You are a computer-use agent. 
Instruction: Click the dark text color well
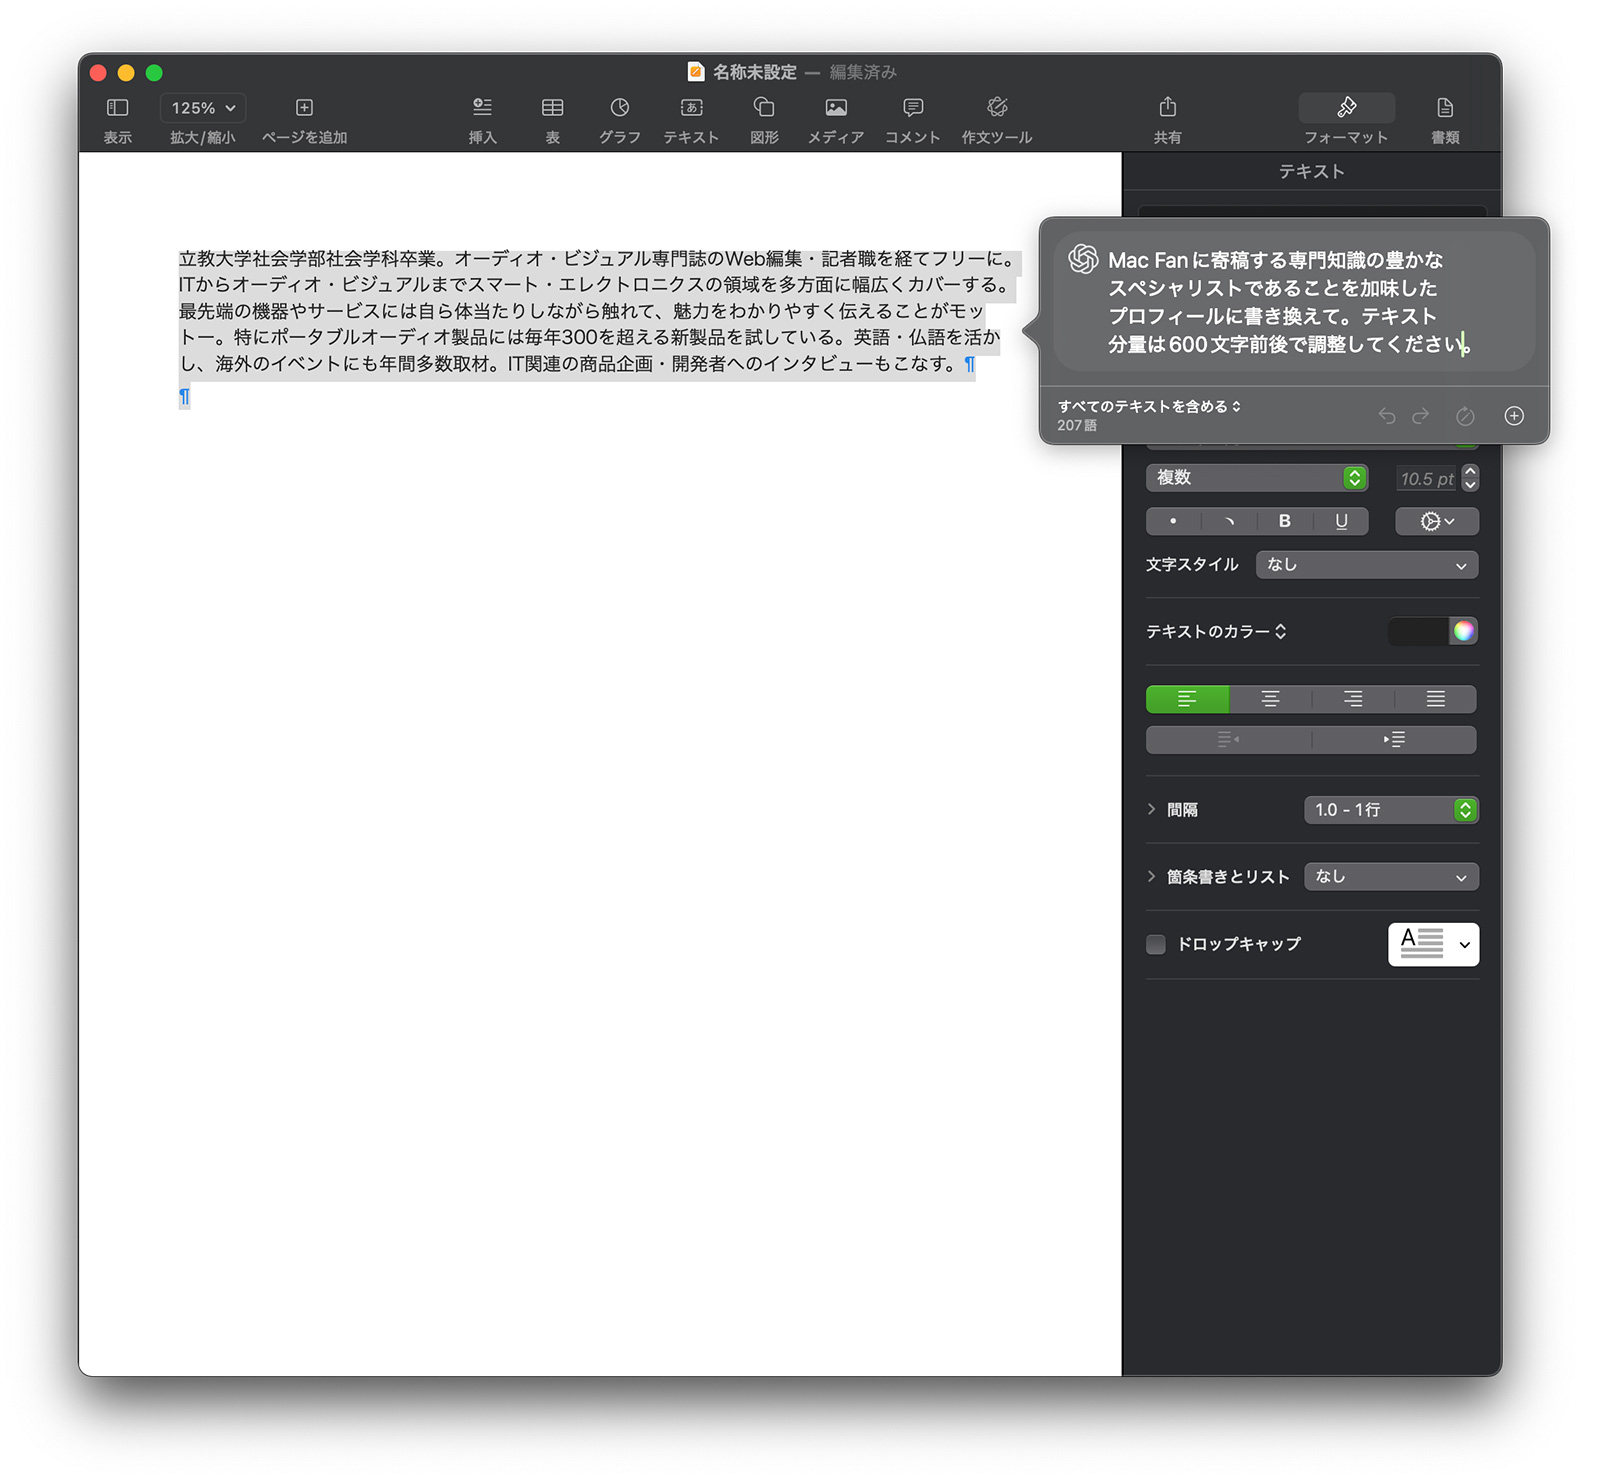click(x=1417, y=631)
